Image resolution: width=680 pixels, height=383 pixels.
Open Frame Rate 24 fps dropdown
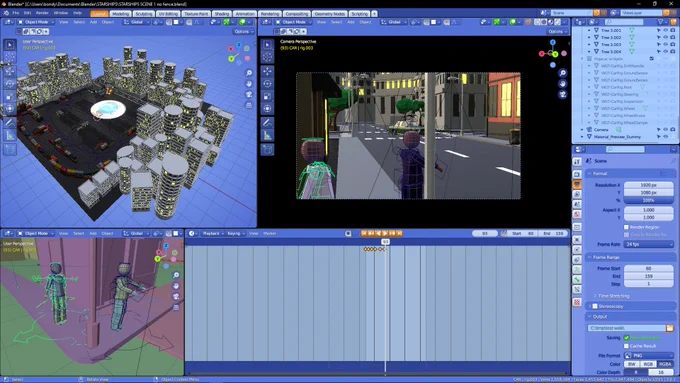[649, 244]
